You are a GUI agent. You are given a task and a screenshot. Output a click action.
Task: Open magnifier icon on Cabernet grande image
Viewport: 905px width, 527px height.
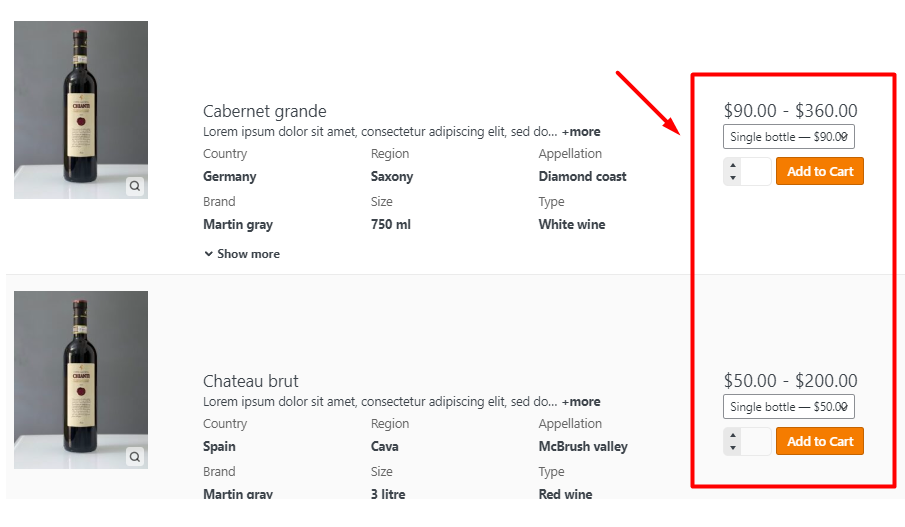tap(134, 186)
